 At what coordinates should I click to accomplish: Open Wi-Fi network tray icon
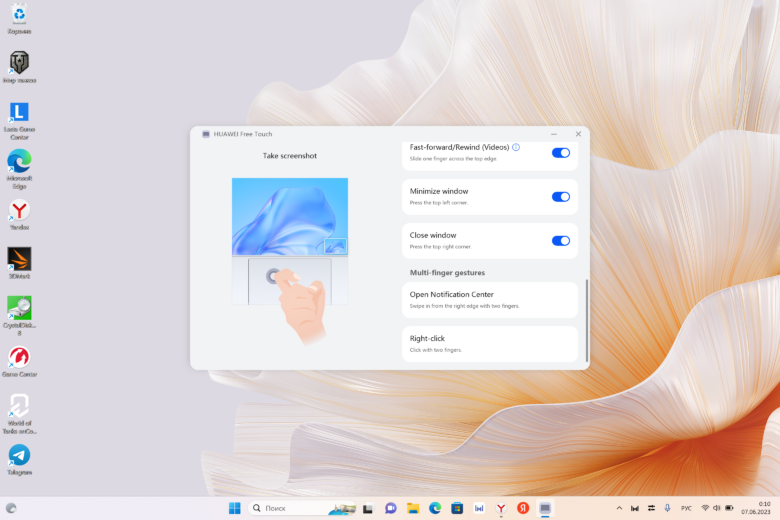tap(705, 508)
